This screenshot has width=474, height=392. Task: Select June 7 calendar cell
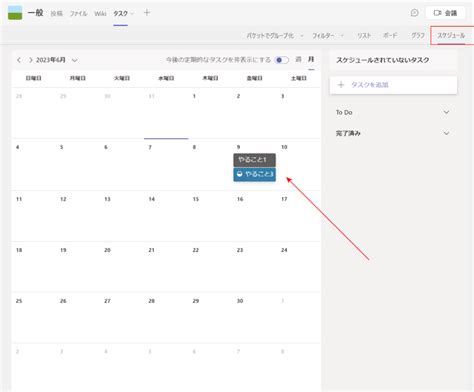click(166, 164)
